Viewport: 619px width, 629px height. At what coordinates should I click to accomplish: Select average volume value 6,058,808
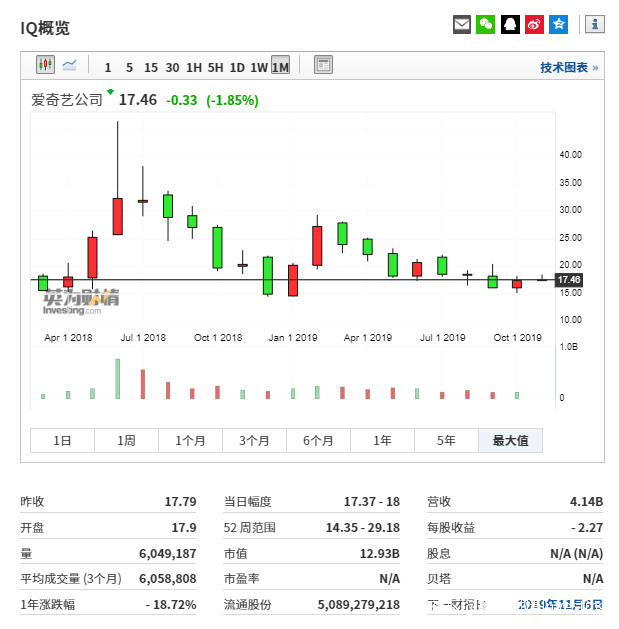click(x=168, y=578)
